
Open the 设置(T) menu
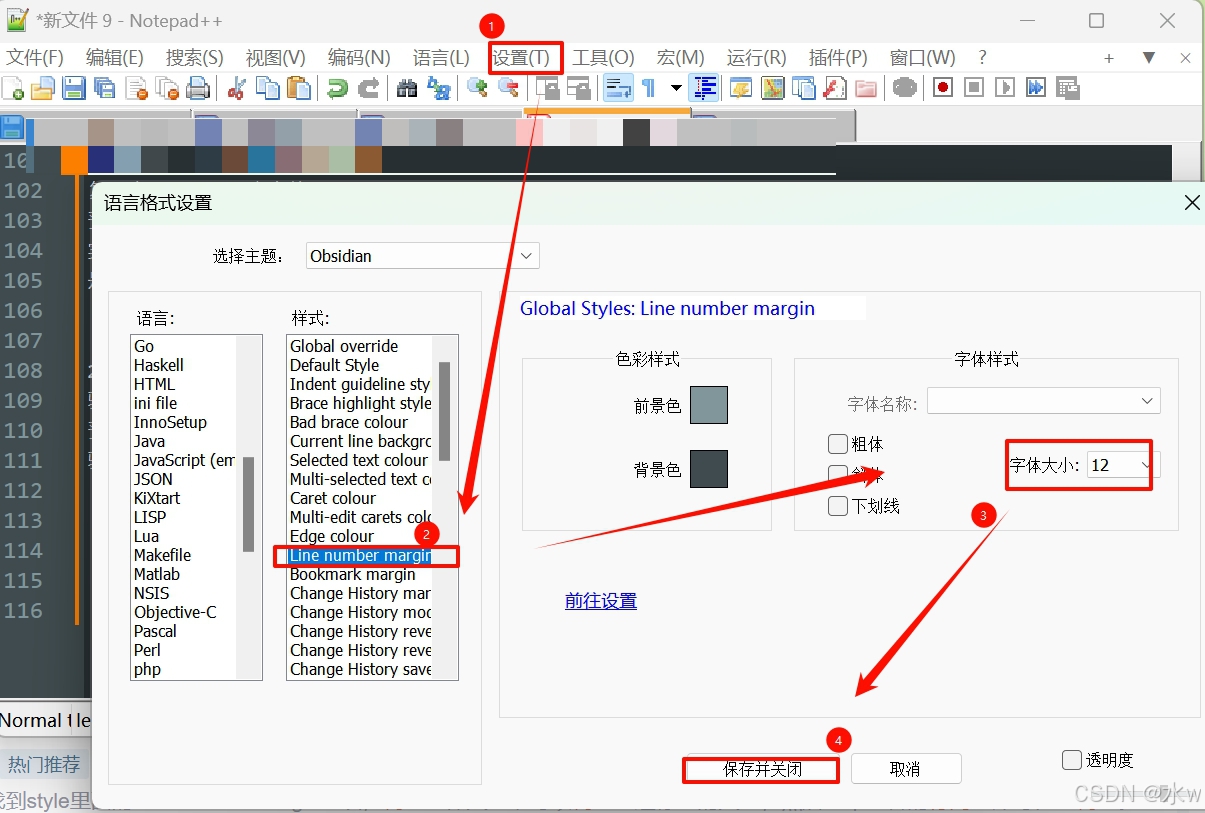(521, 58)
